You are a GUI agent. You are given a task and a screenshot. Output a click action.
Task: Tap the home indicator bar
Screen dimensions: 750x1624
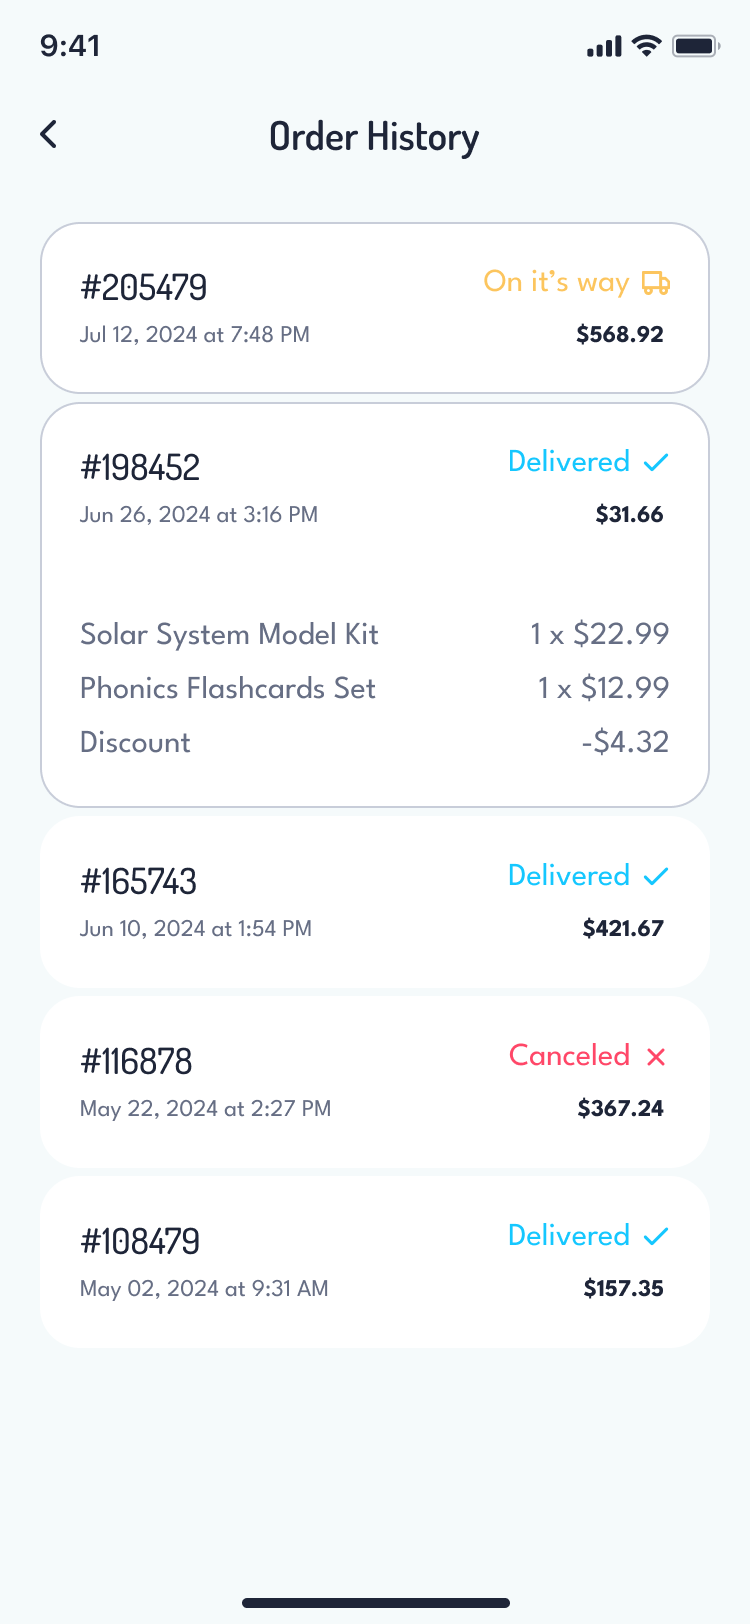point(375,1603)
